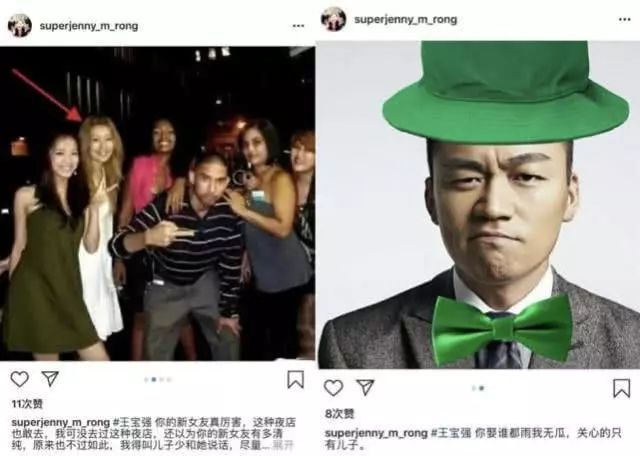Image resolution: width=640 pixels, height=456 pixels.
Task: Share the right post via paper plane
Action: pyautogui.click(x=365, y=387)
